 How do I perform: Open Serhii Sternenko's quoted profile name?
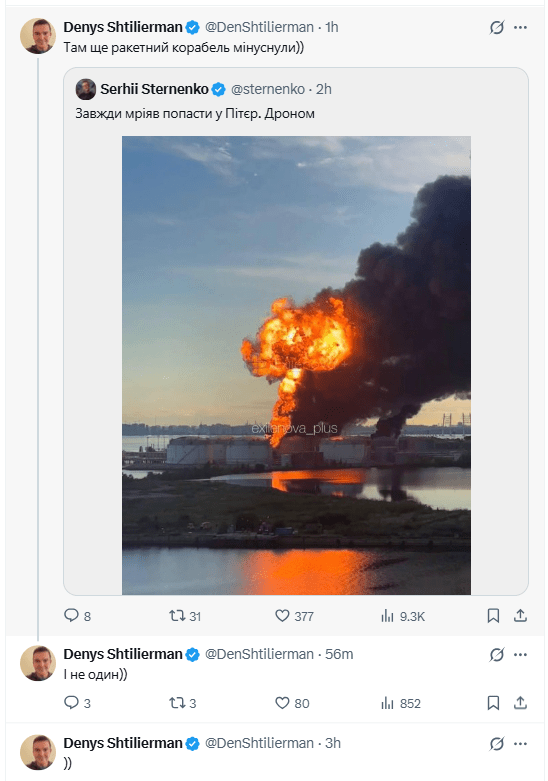pyautogui.click(x=154, y=89)
